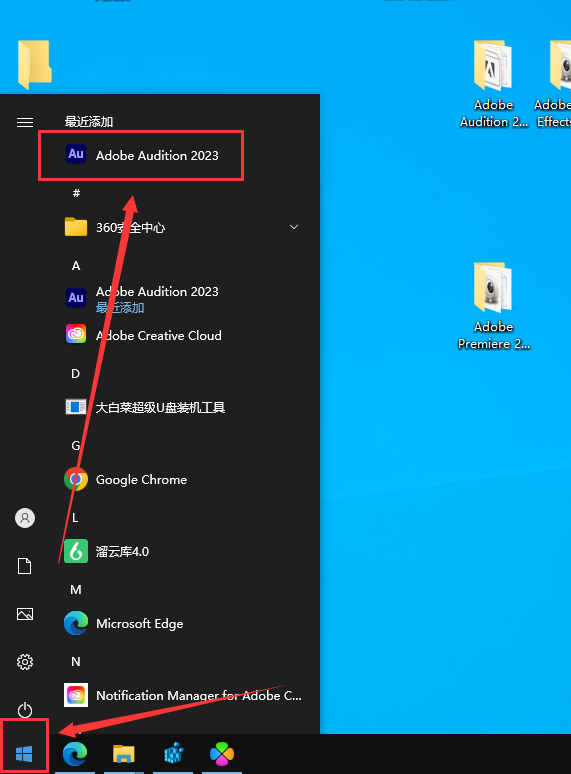Select the Adobe Audition 2... desktop folder
This screenshot has height=774, width=571.
493,85
